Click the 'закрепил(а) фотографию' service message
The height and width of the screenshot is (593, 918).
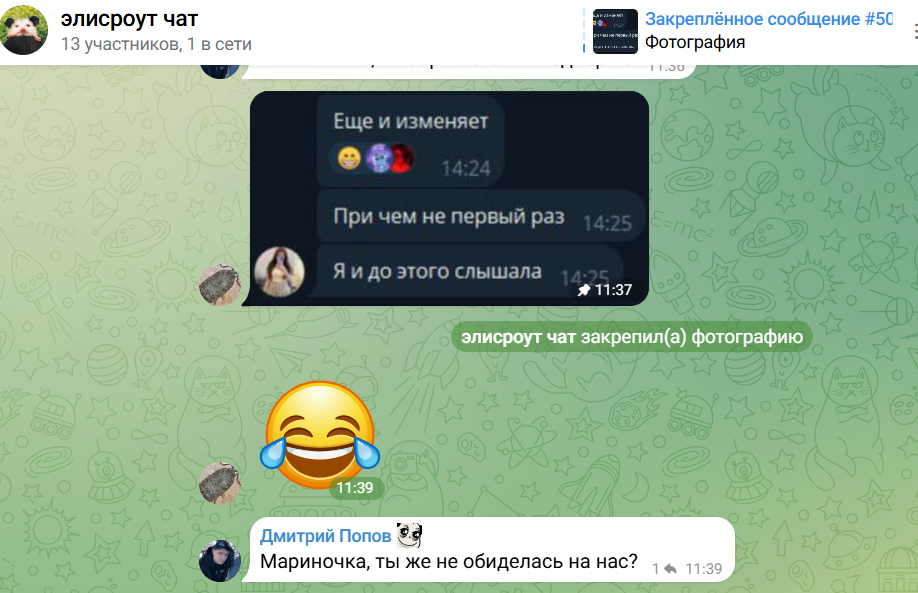tap(632, 337)
